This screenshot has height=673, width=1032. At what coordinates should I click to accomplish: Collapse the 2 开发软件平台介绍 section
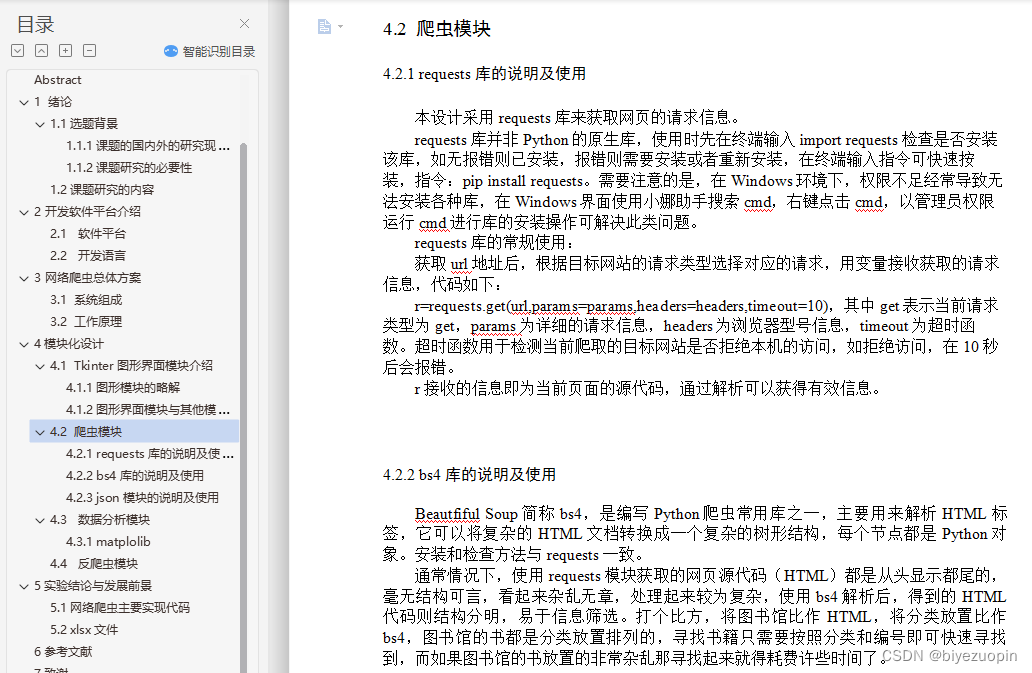pos(24,212)
